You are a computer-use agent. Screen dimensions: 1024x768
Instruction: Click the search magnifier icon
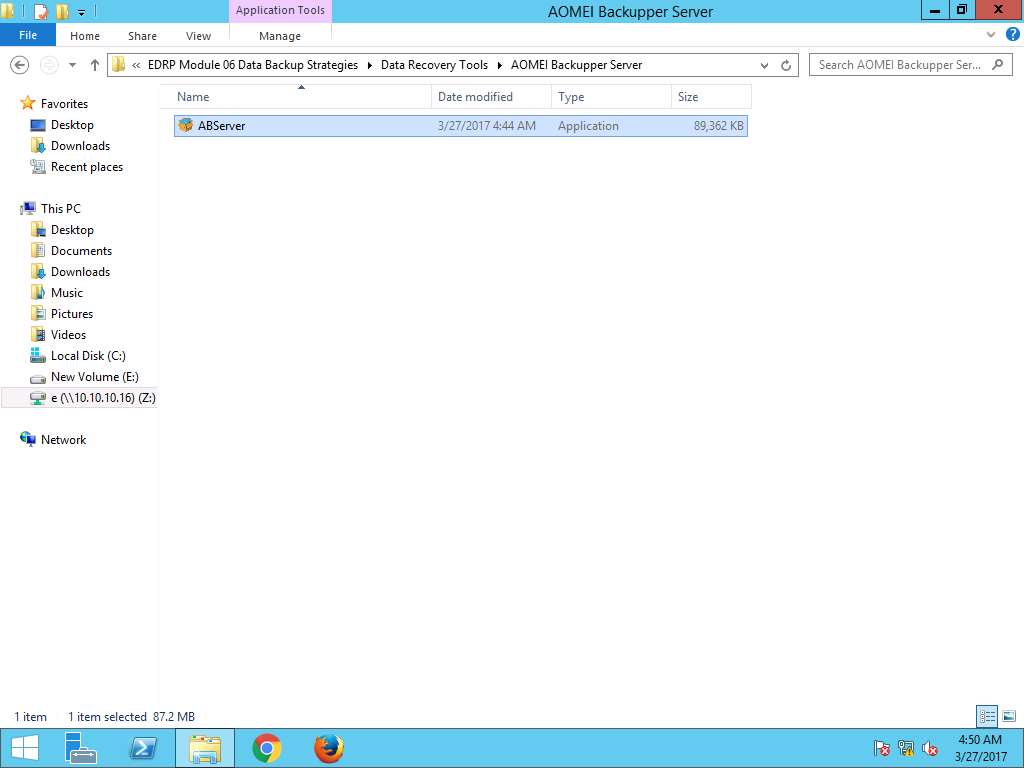(997, 65)
